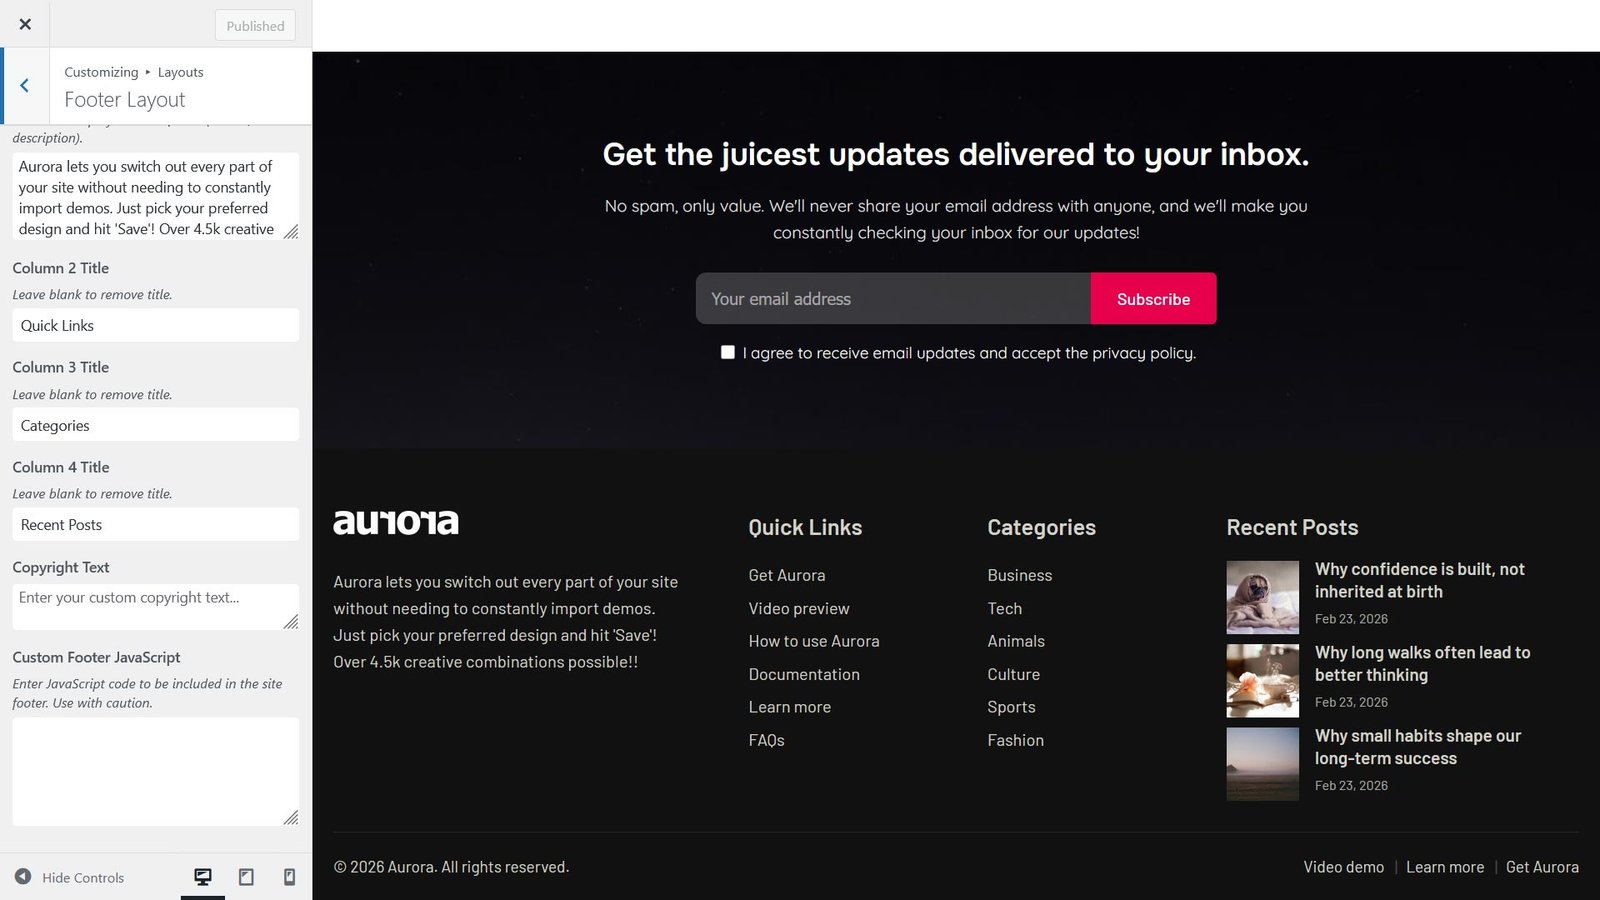Tick the privacy policy agreement checkbox

coord(728,352)
